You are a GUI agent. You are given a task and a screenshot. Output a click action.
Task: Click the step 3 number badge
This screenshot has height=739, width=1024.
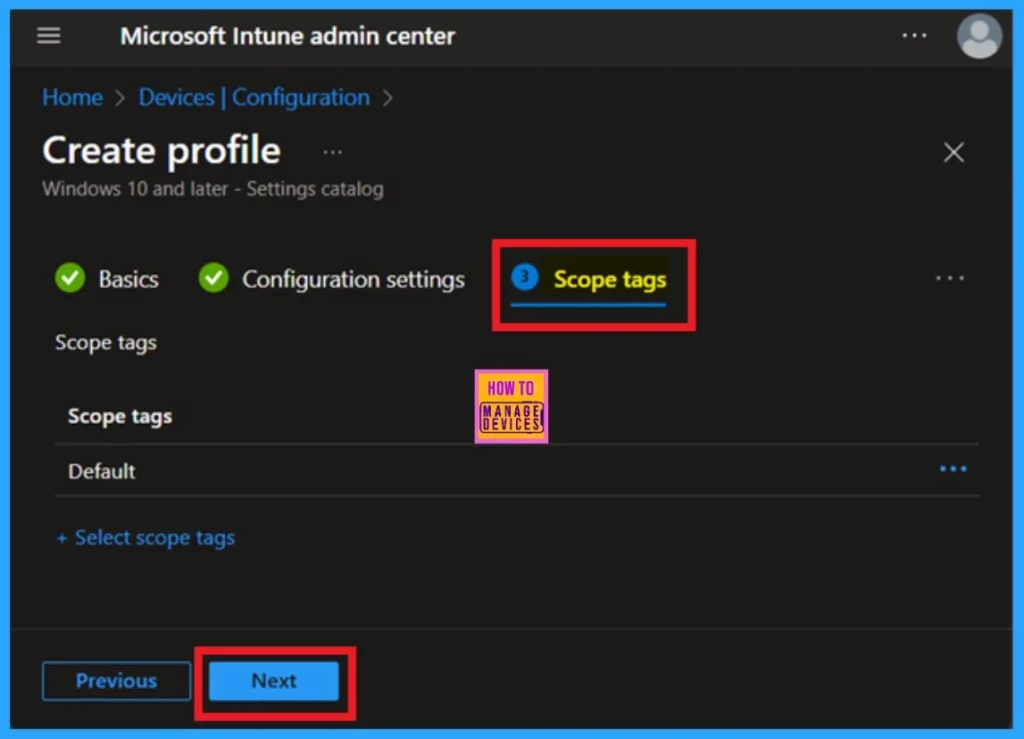(524, 277)
